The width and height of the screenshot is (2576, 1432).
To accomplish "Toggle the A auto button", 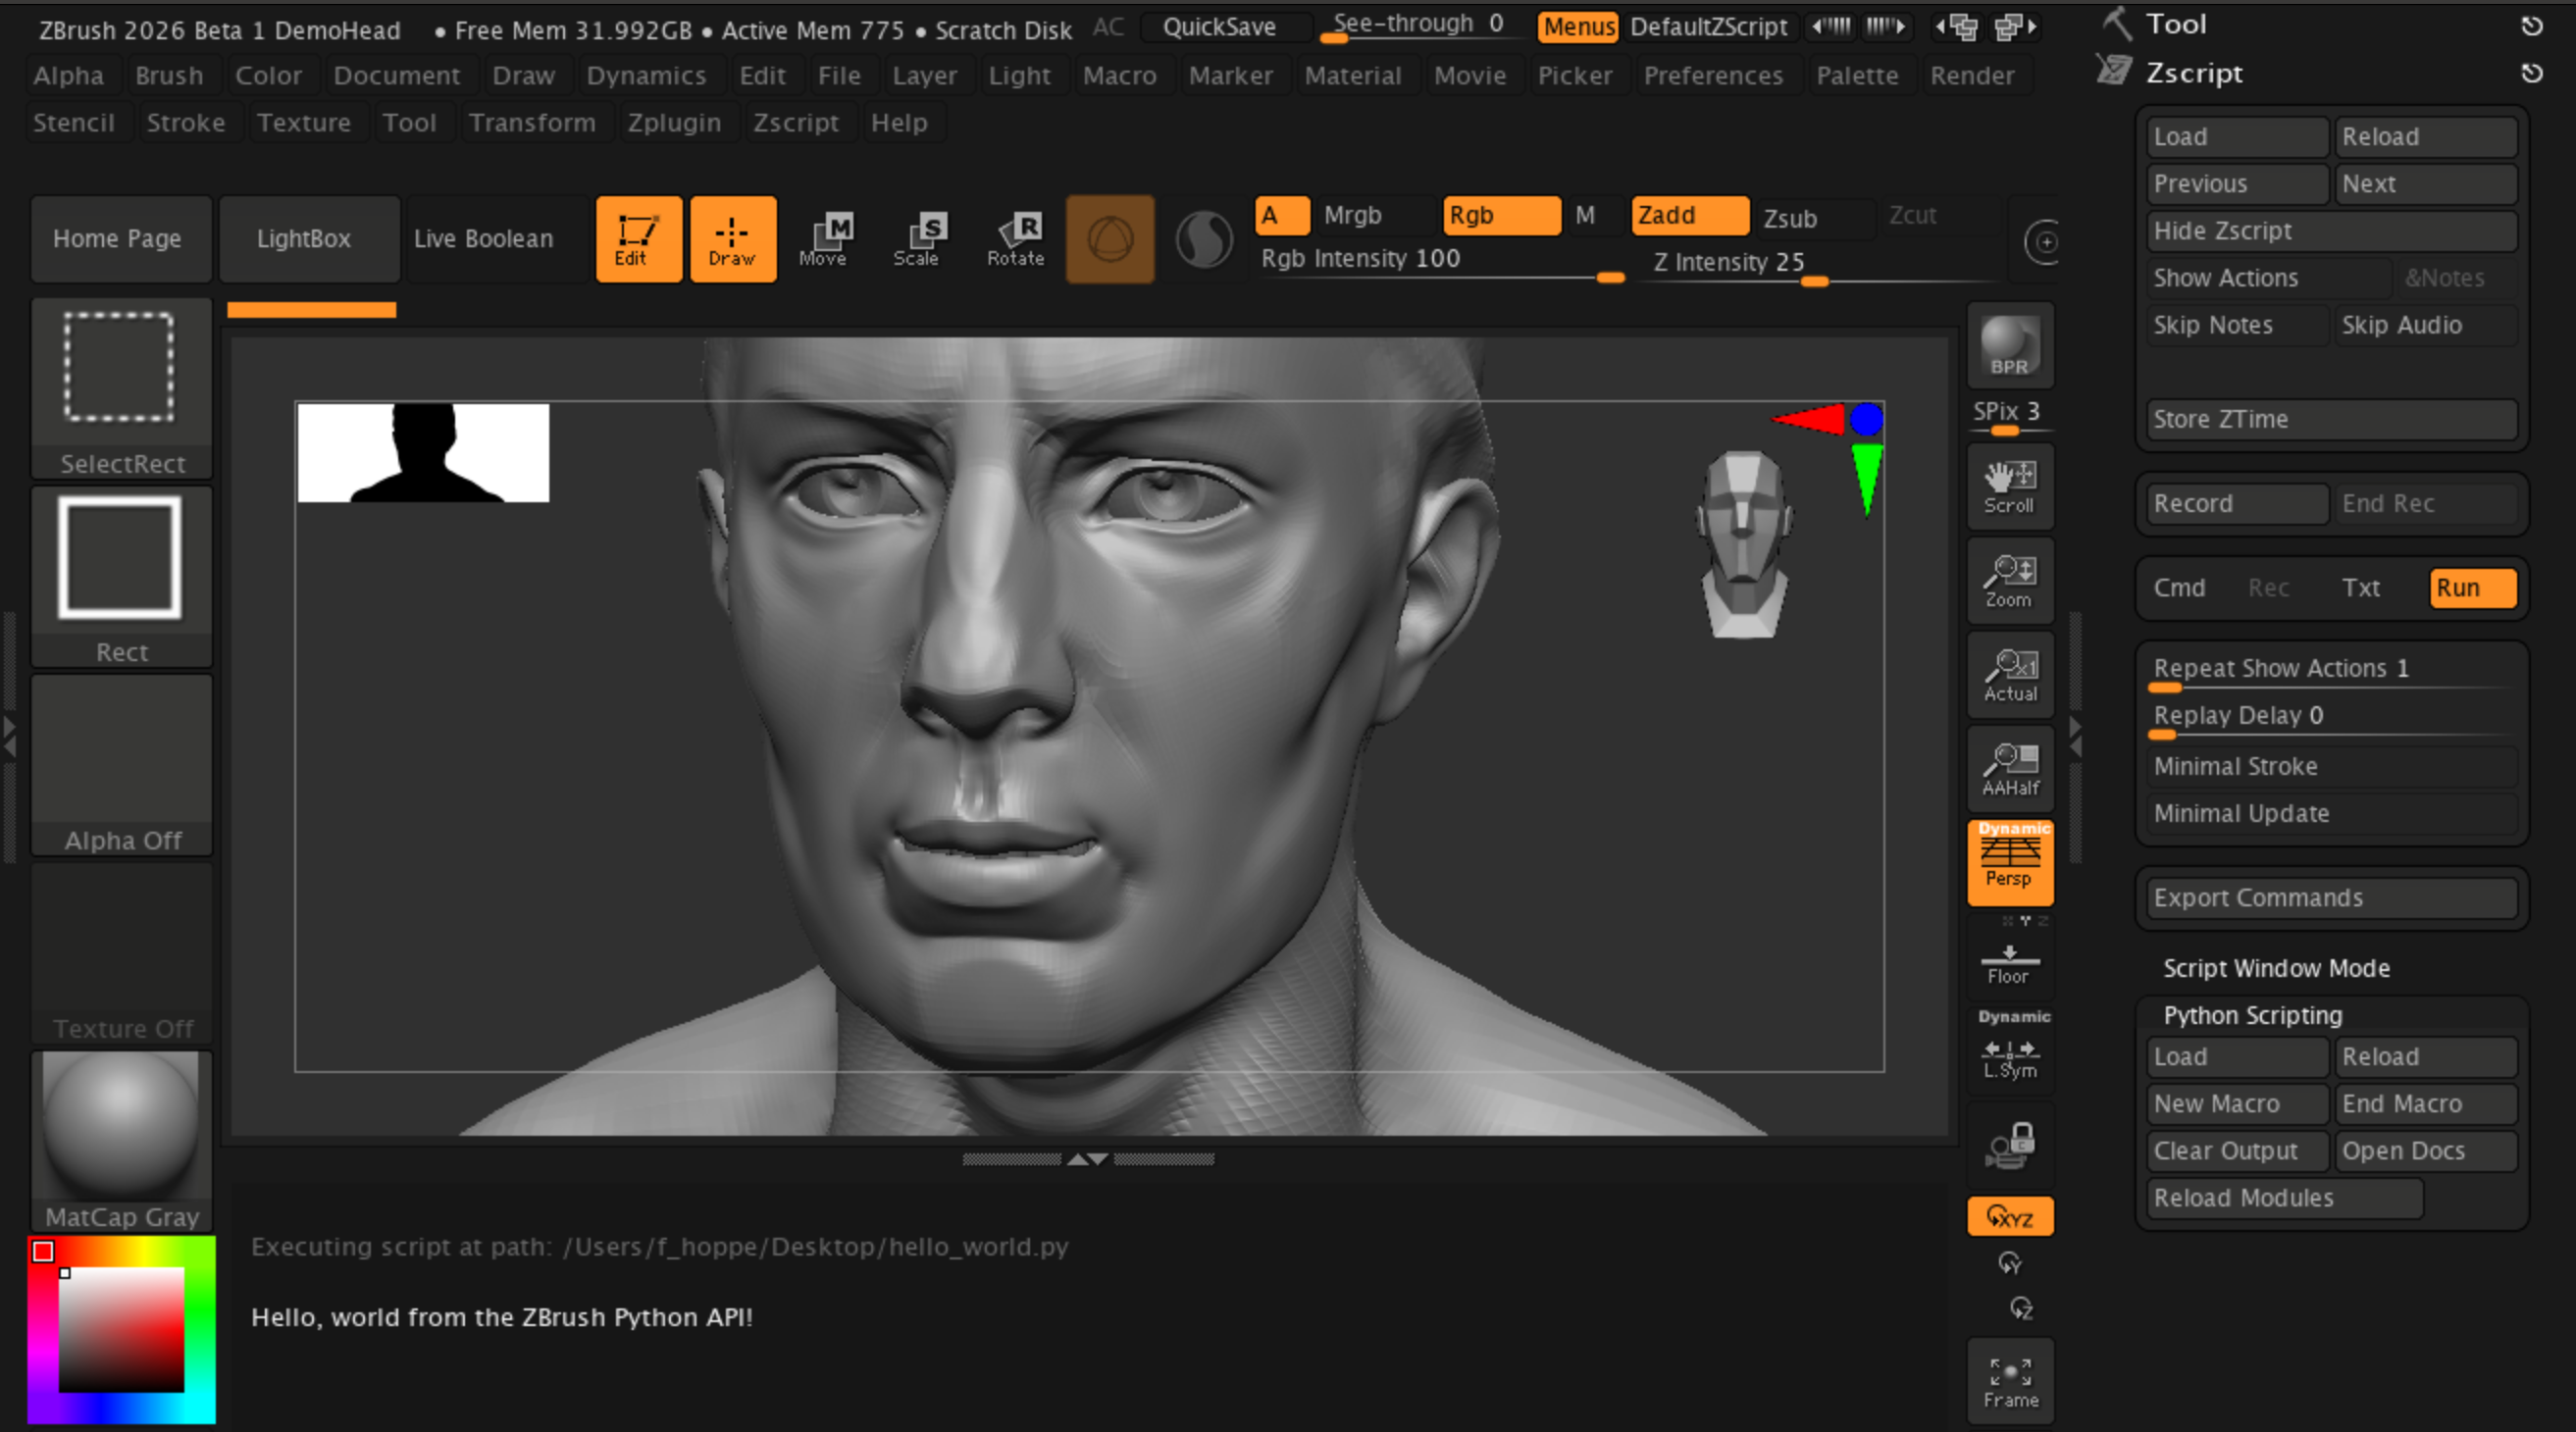I will (x=1282, y=215).
